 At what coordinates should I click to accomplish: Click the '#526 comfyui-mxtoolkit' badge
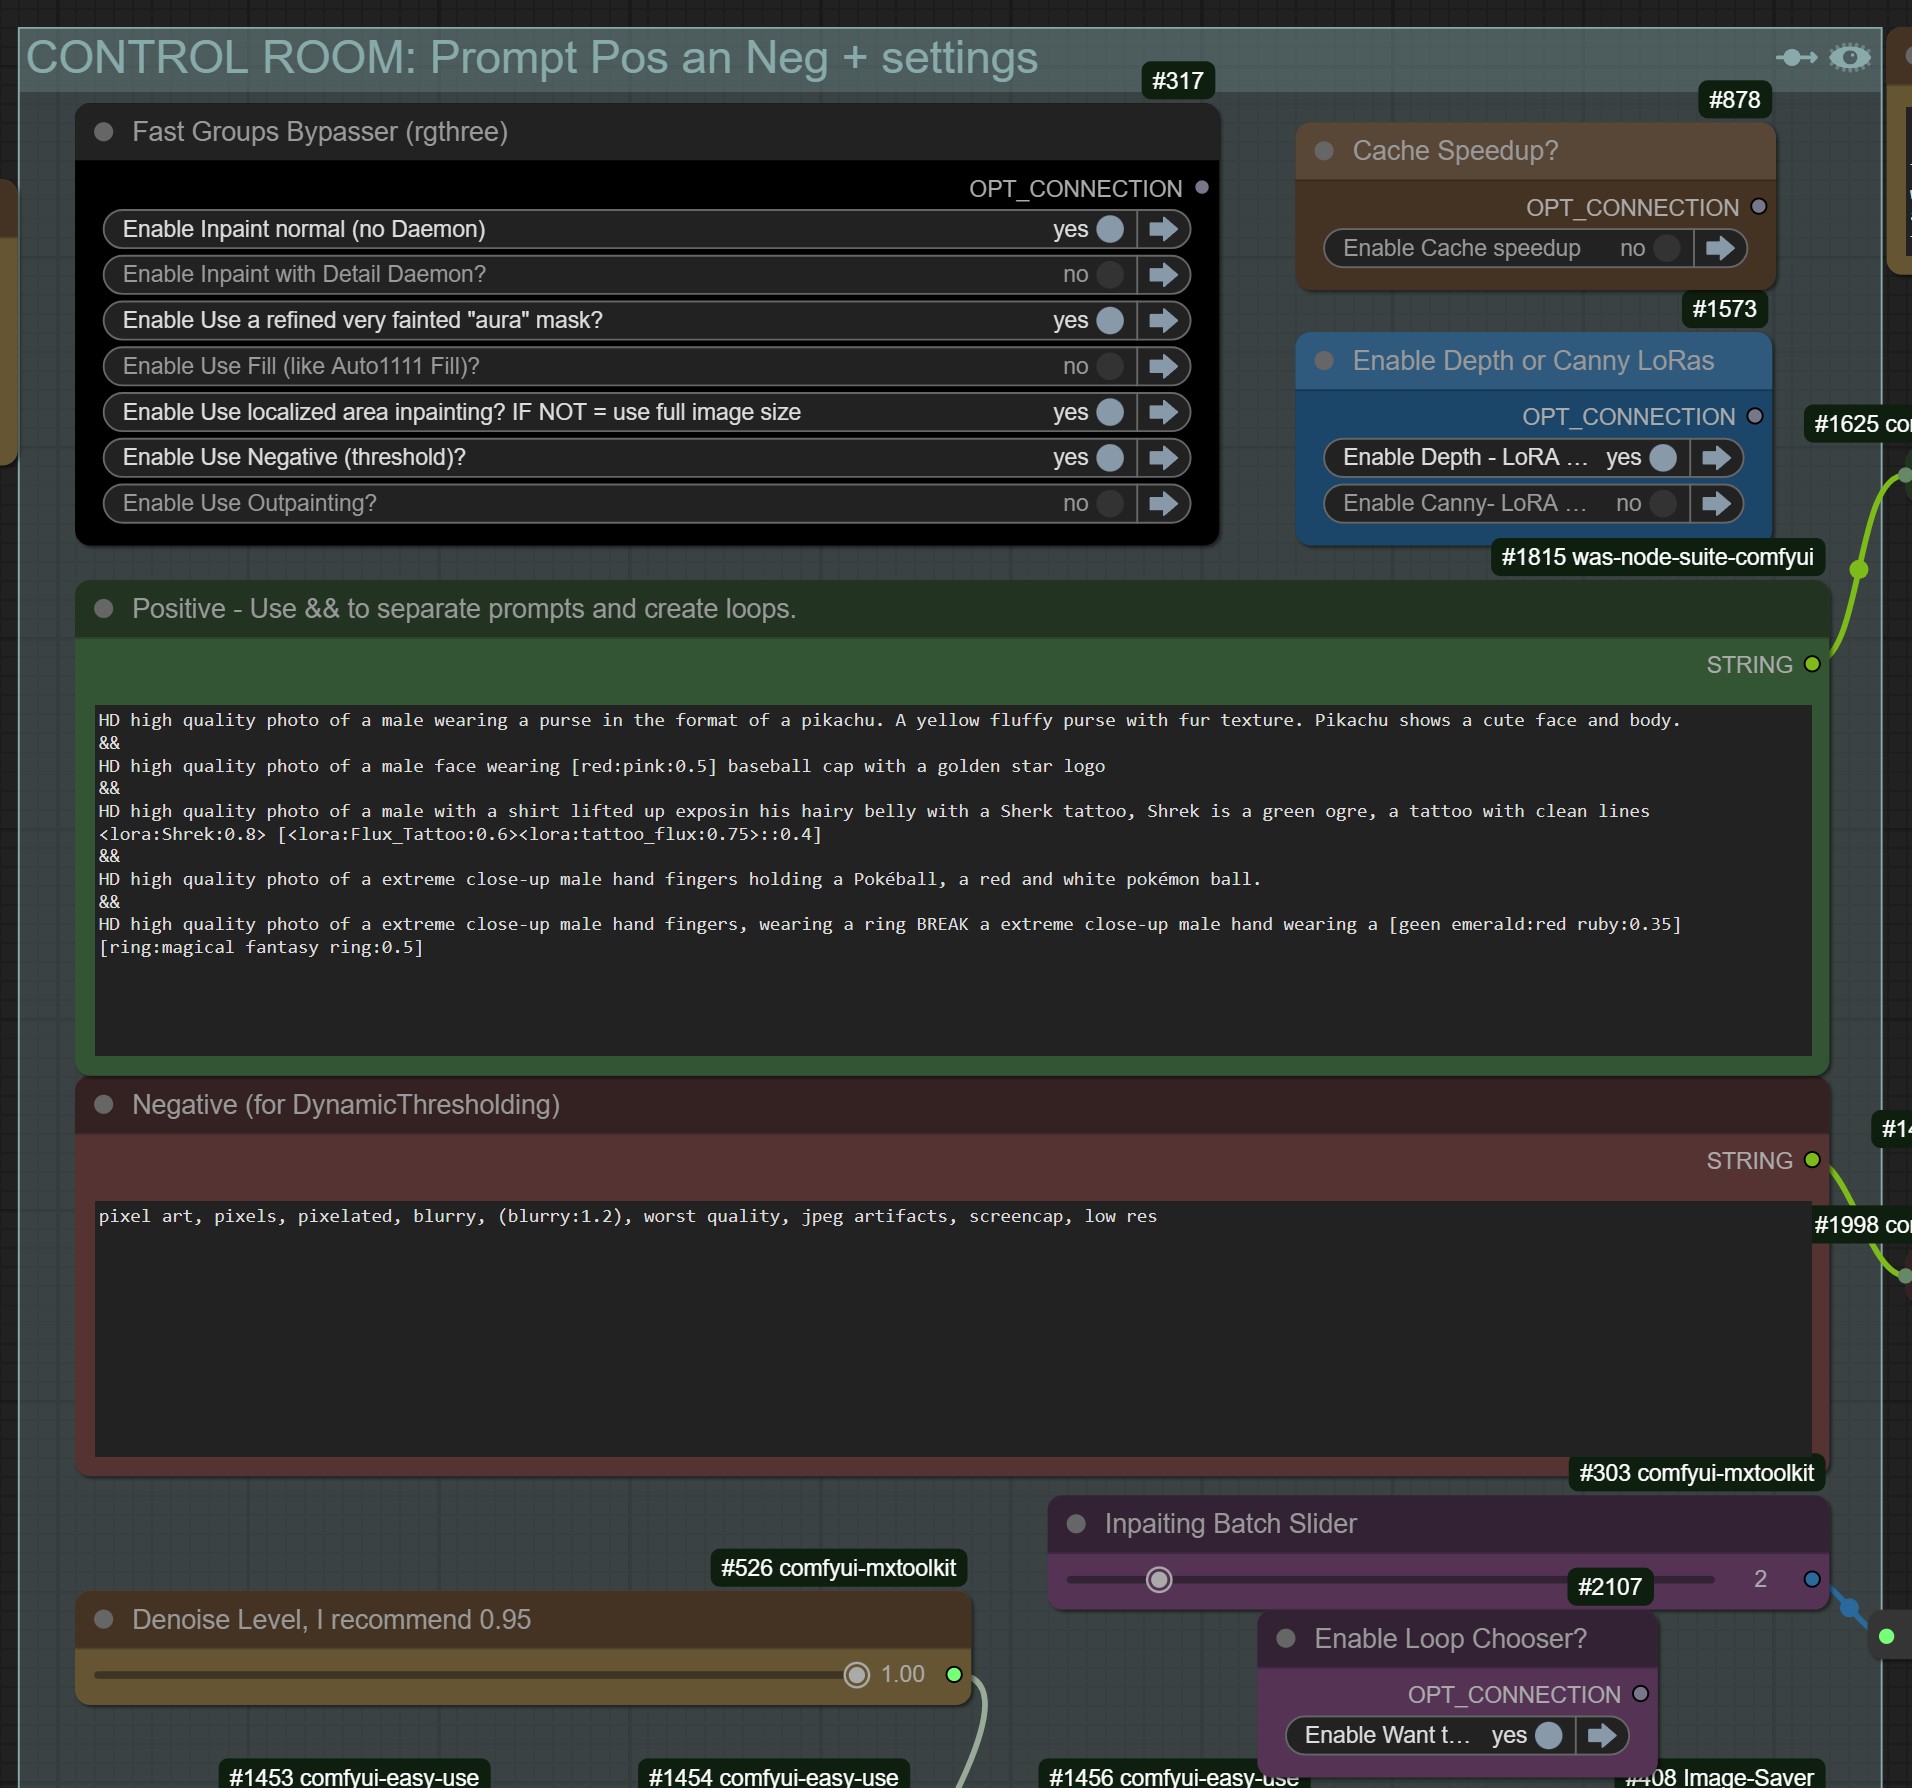[x=838, y=1568]
